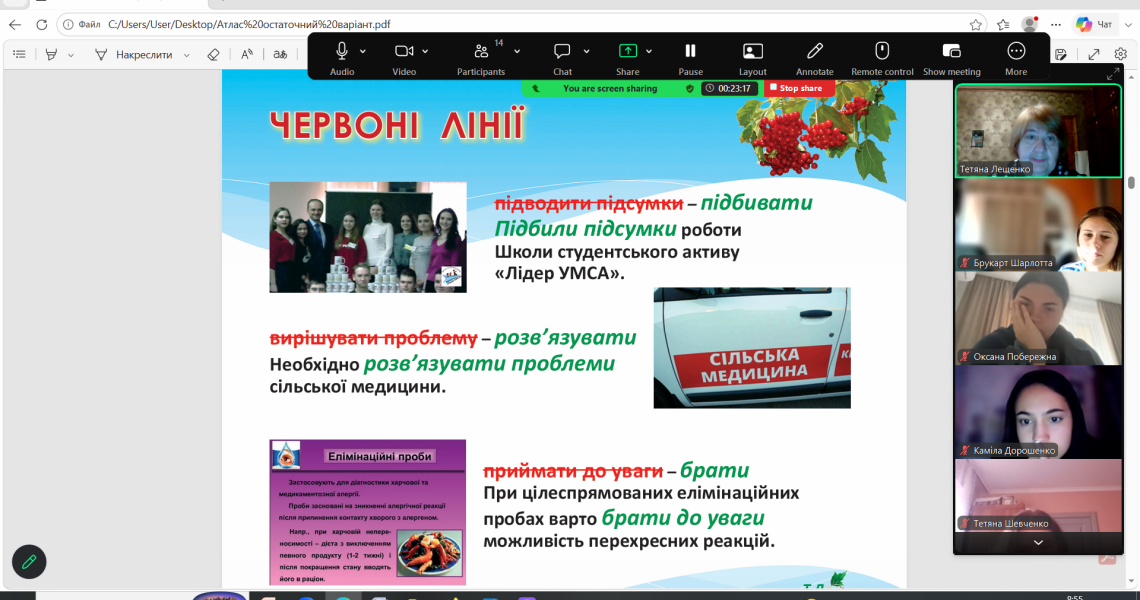Select the PDF highlight tool
Viewport: 1140px width, 600px height.
[51, 55]
